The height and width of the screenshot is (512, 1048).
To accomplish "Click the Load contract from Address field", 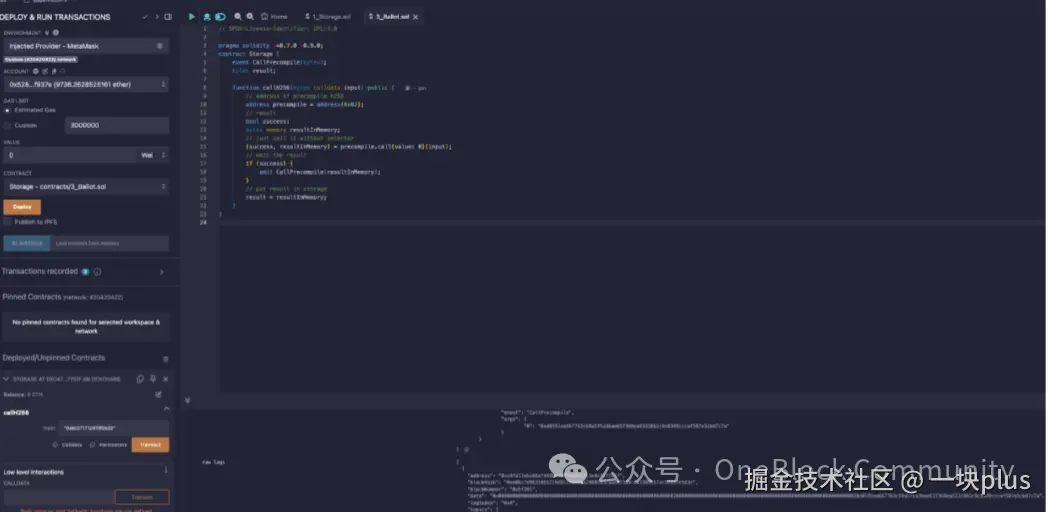I will [x=110, y=243].
